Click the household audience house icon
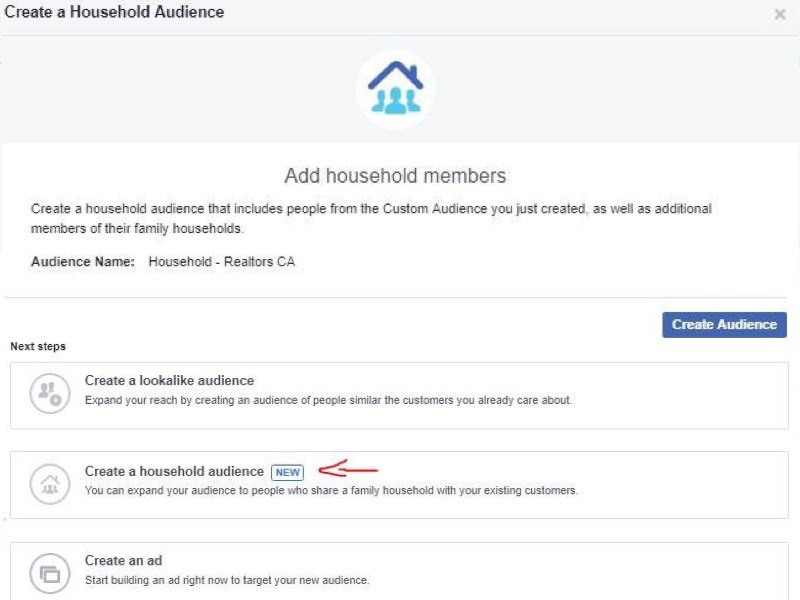Screen dimensions: 800x600 click(49, 484)
